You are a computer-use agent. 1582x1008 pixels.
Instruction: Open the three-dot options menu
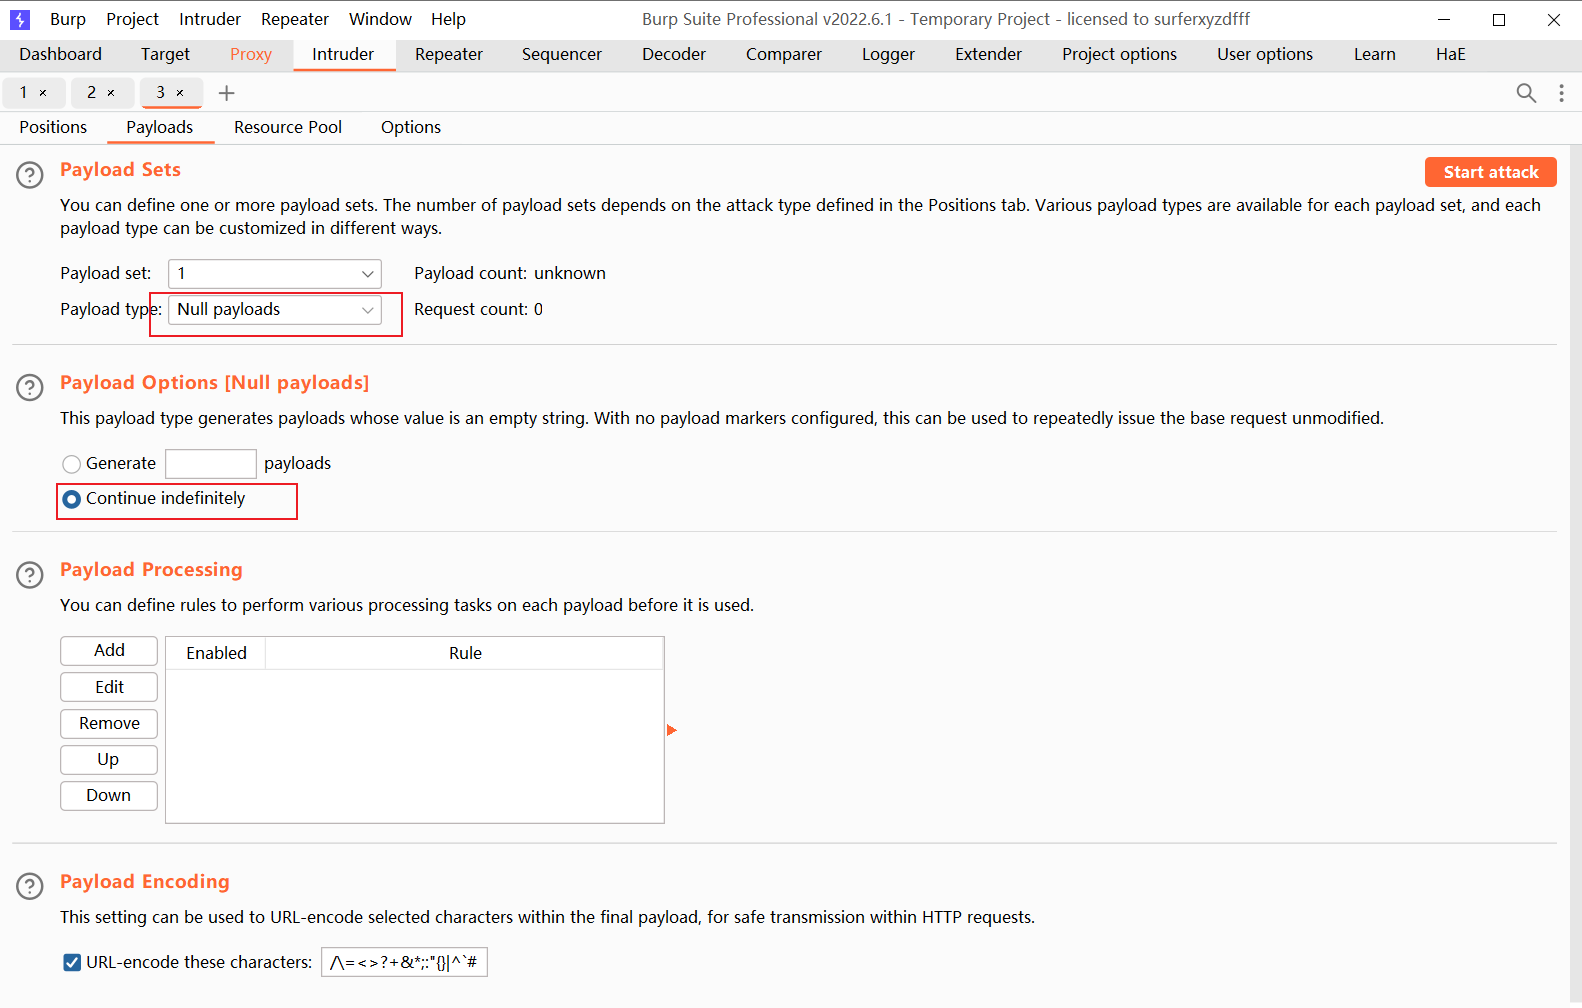click(1561, 93)
